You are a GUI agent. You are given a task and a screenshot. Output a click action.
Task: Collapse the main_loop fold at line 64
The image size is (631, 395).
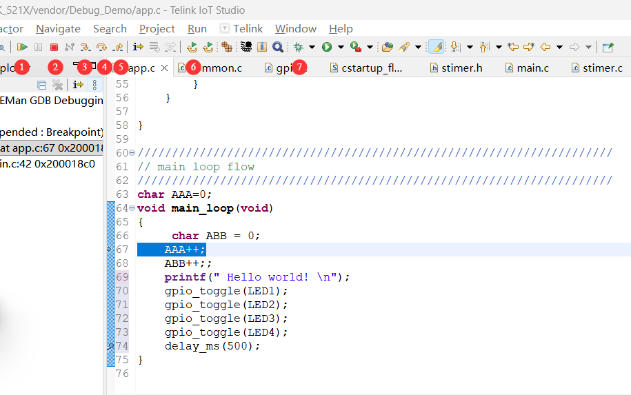pos(132,208)
